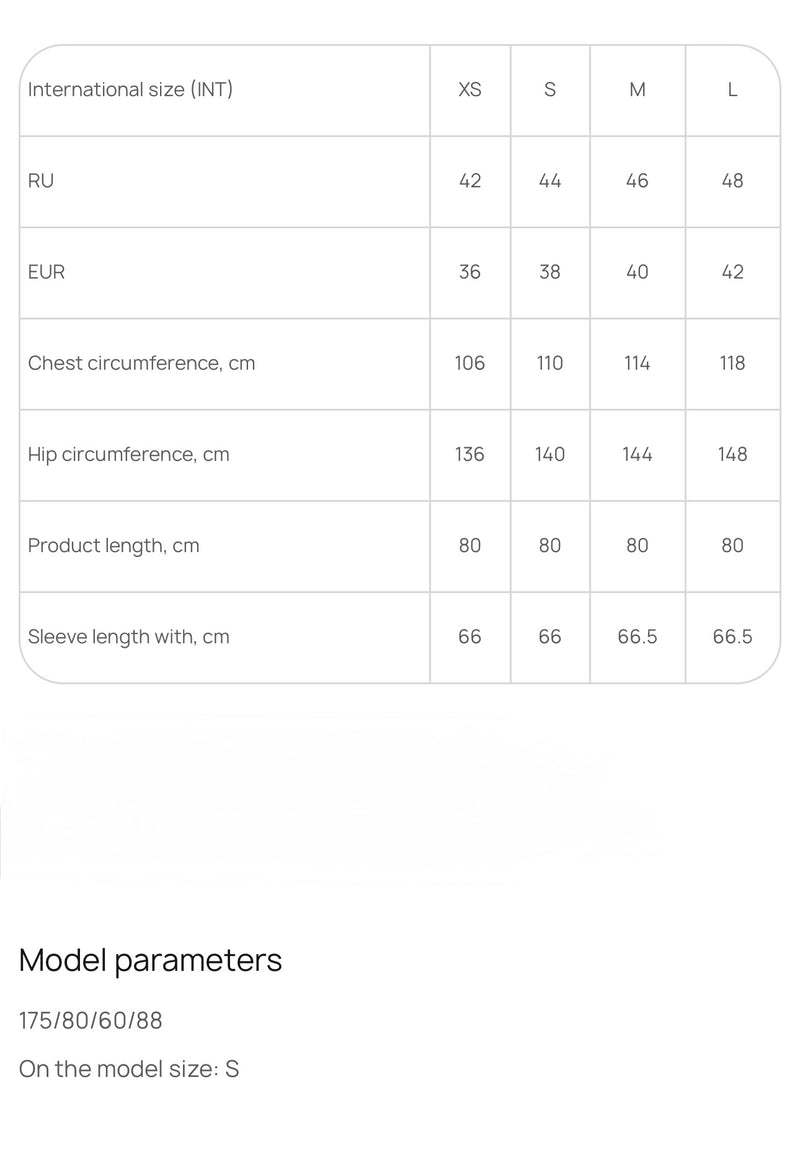800x1157 pixels.
Task: Select the EUR row label
Action: click(x=46, y=272)
